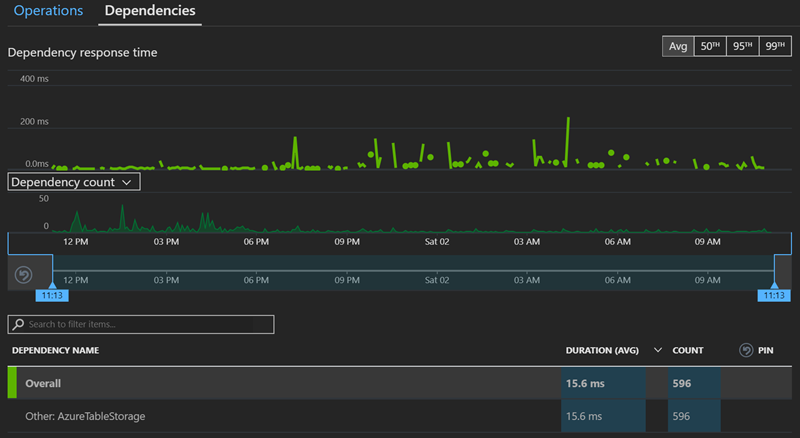This screenshot has width=800, height=438.
Task: Click Overall count 596 cell
Action: 694,383
